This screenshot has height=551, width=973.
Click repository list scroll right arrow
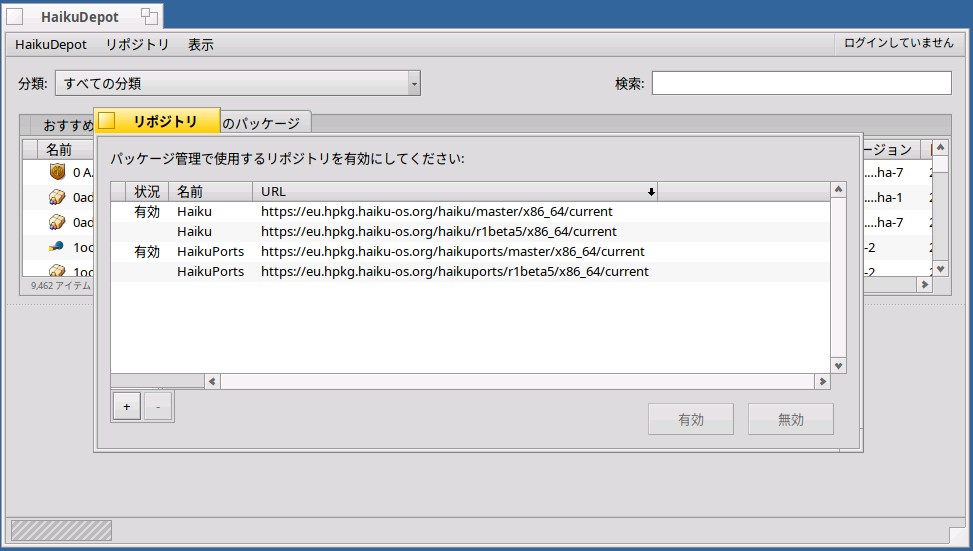pos(823,381)
